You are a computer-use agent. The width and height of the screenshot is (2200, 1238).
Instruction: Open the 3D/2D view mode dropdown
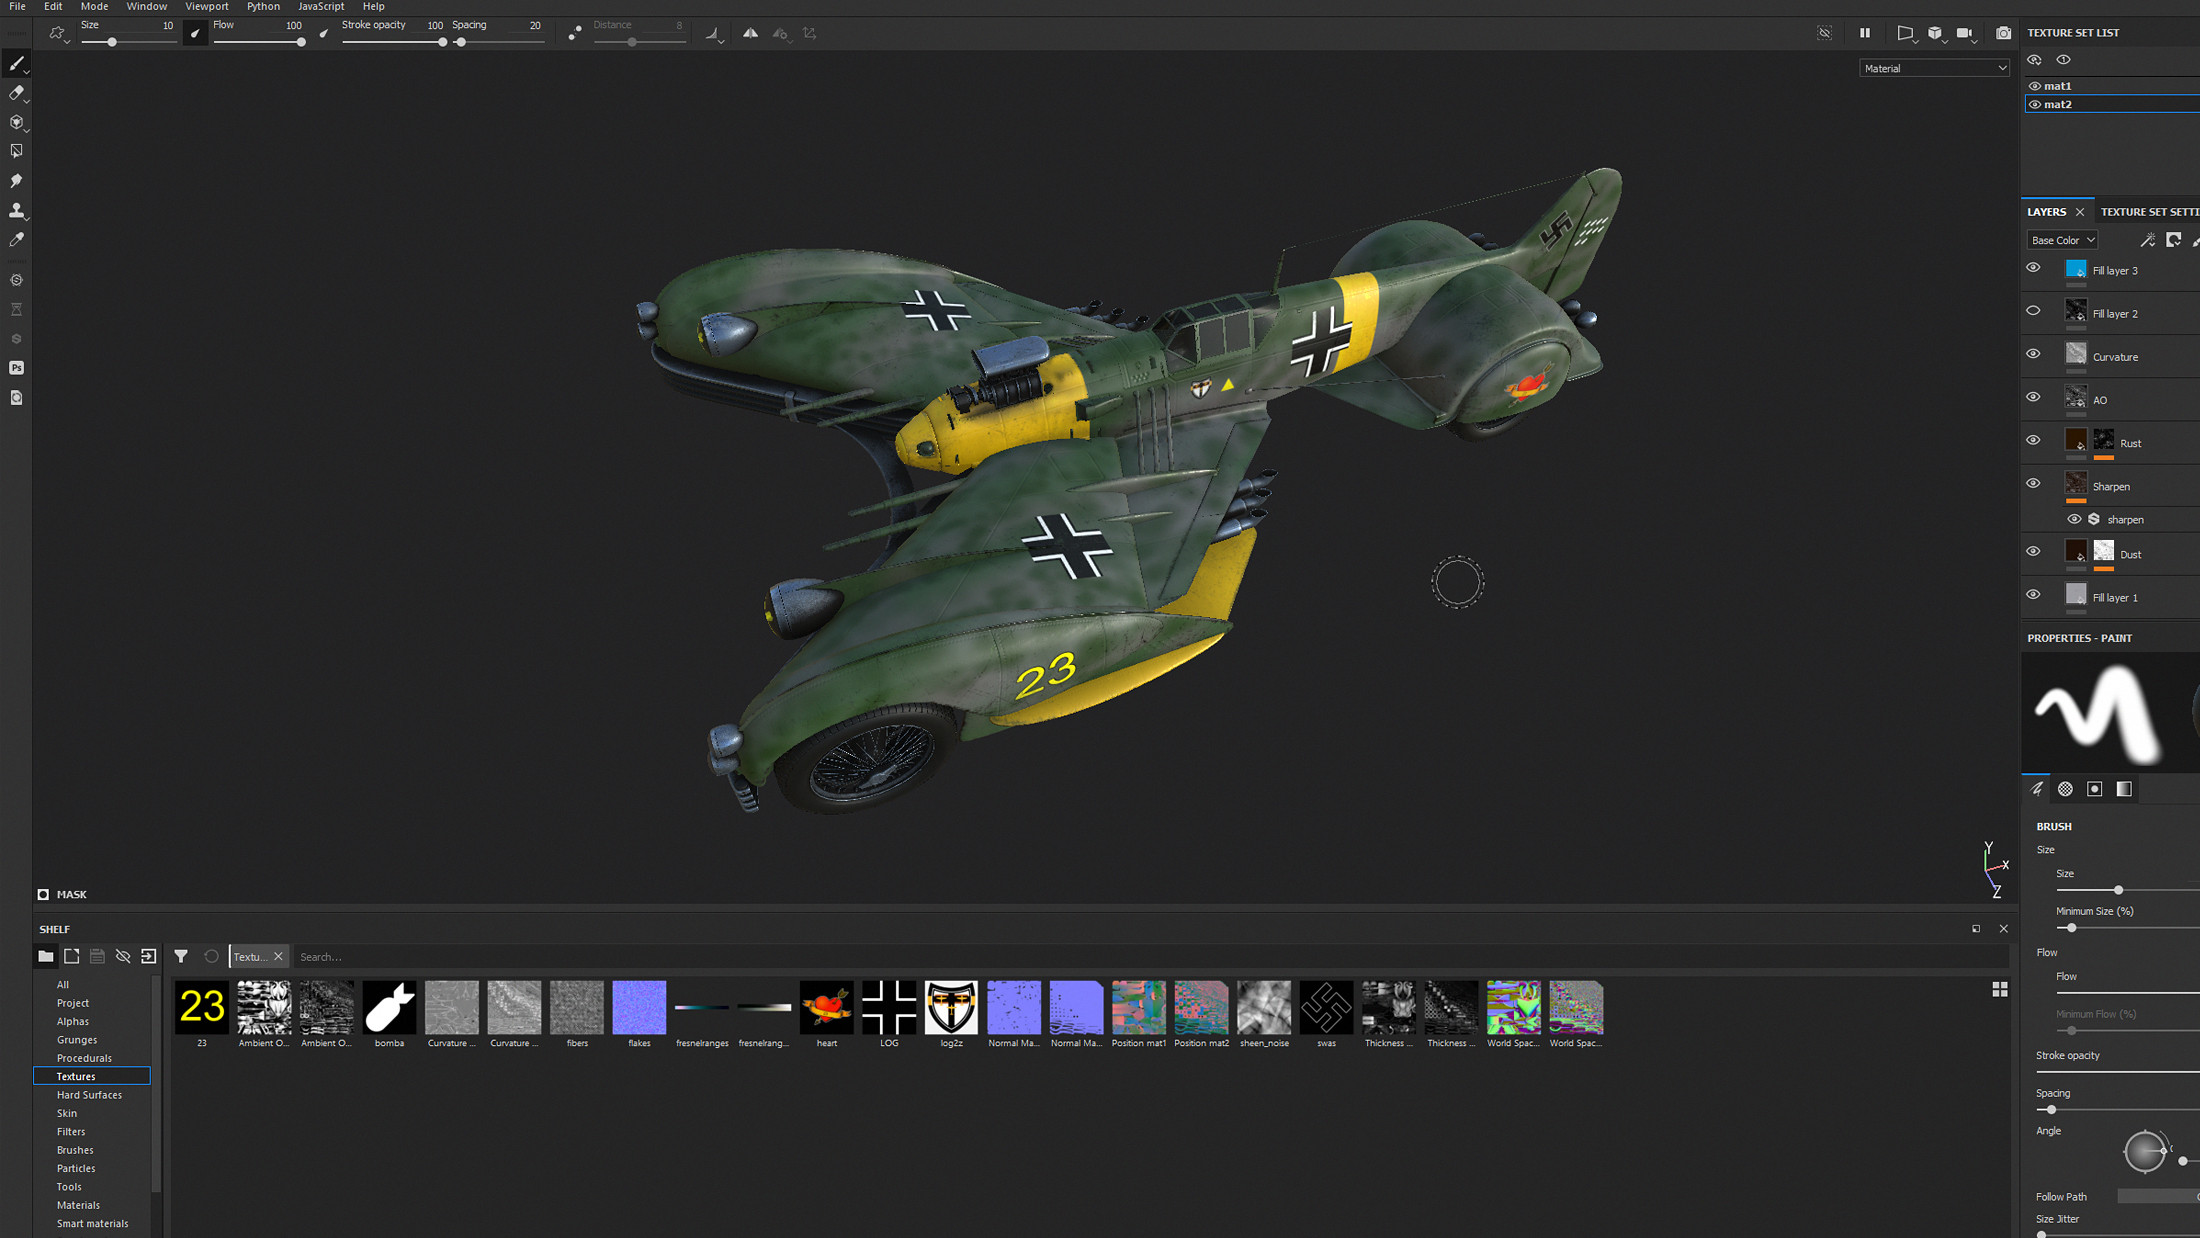click(1906, 34)
